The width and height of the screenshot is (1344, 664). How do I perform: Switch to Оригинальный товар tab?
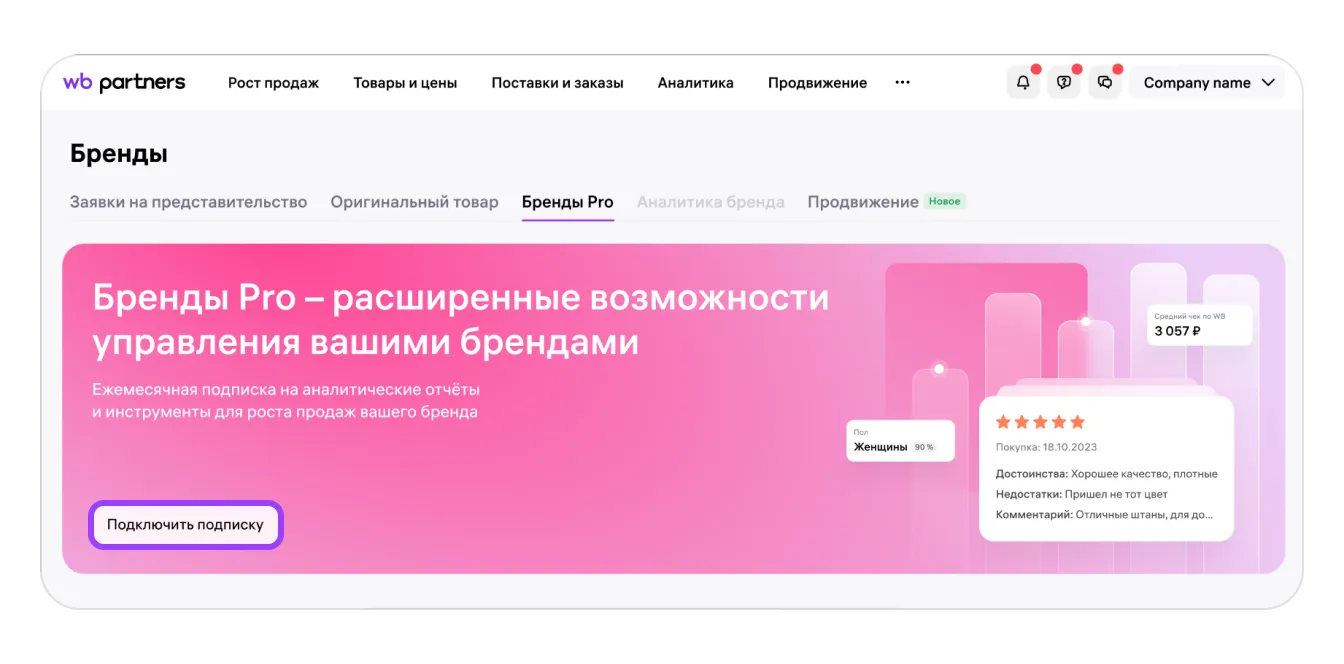pyautogui.click(x=414, y=202)
